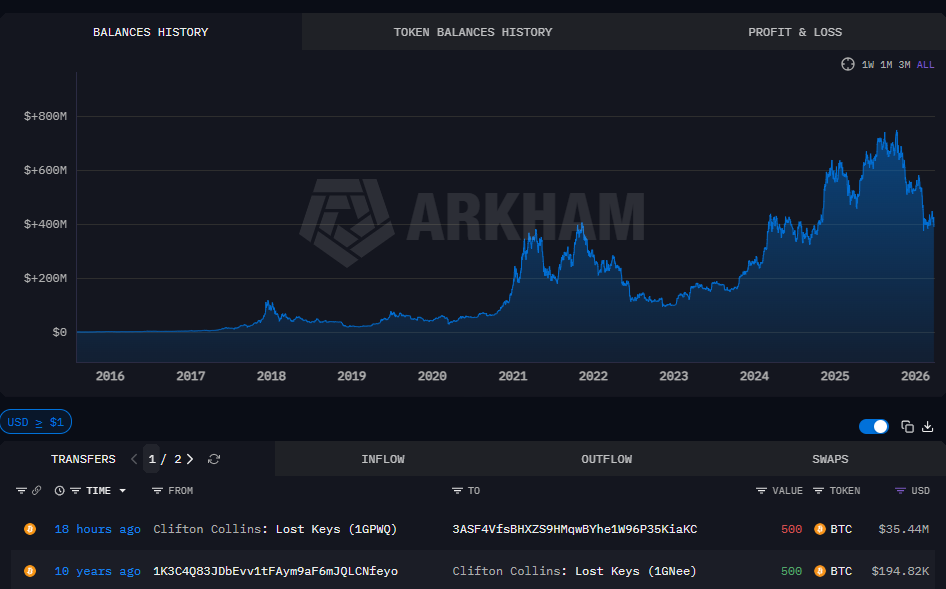946x589 pixels.
Task: Open the leftmost header filter icon
Action: coord(21,491)
